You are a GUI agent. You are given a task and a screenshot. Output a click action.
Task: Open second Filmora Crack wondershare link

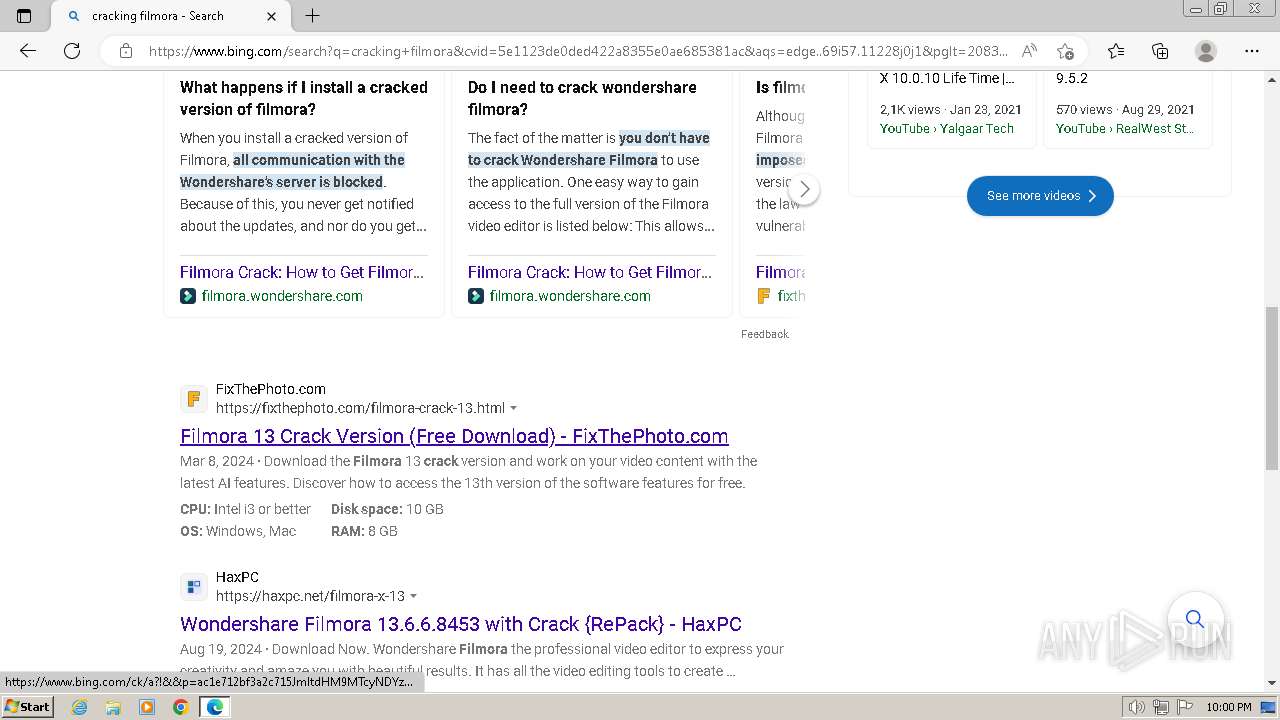pyautogui.click(x=590, y=272)
